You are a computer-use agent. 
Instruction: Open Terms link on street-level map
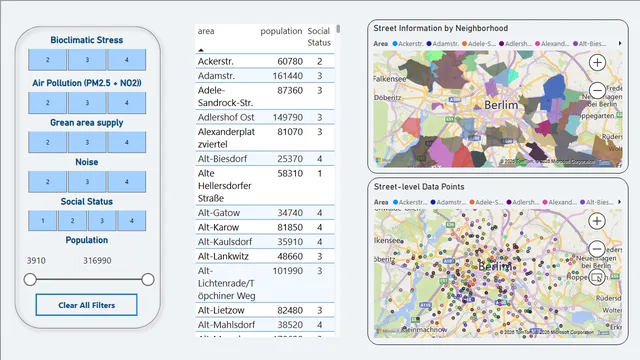pyautogui.click(x=603, y=332)
